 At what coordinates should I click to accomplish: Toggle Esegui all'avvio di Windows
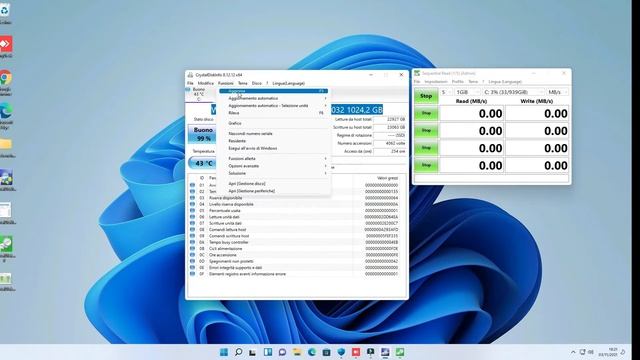(x=253, y=148)
